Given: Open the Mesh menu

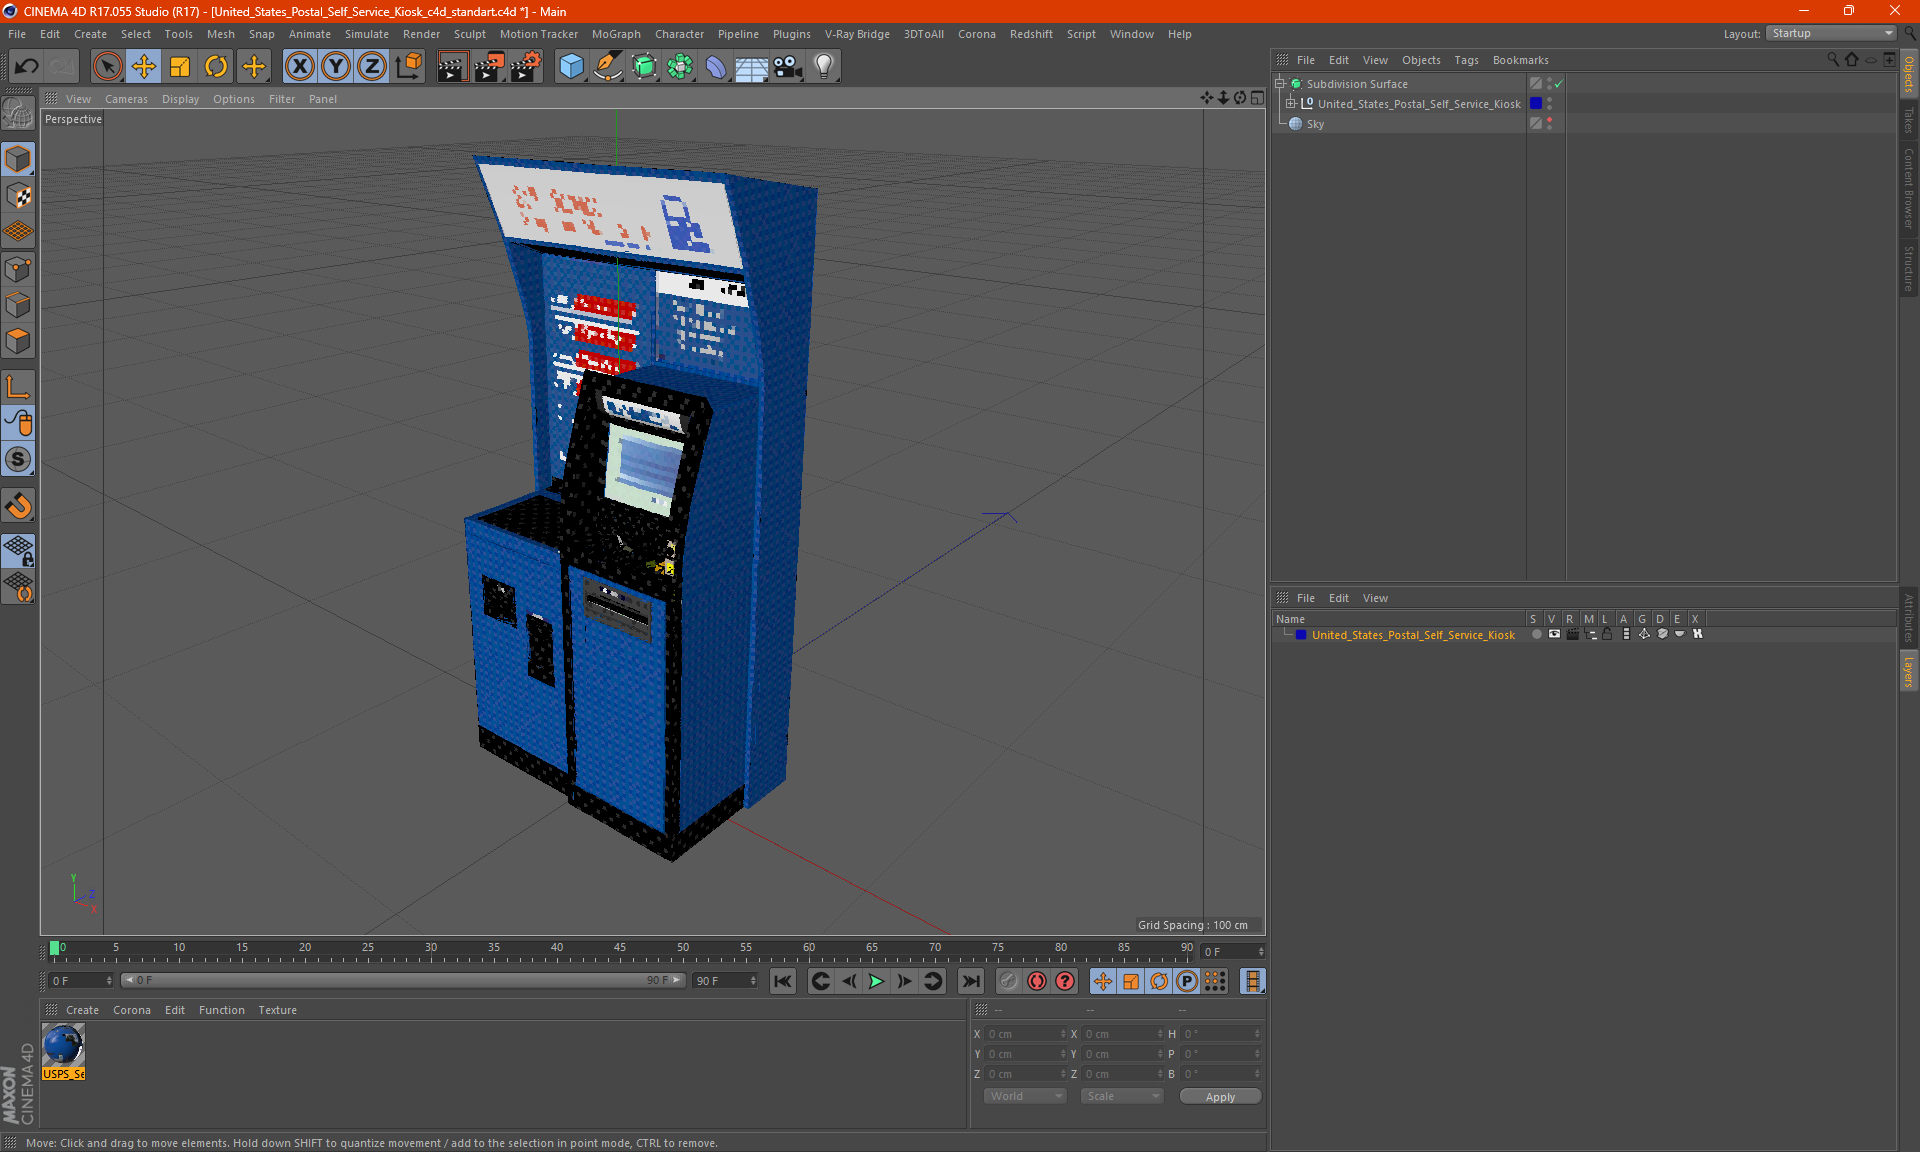Looking at the screenshot, I should tap(220, 34).
